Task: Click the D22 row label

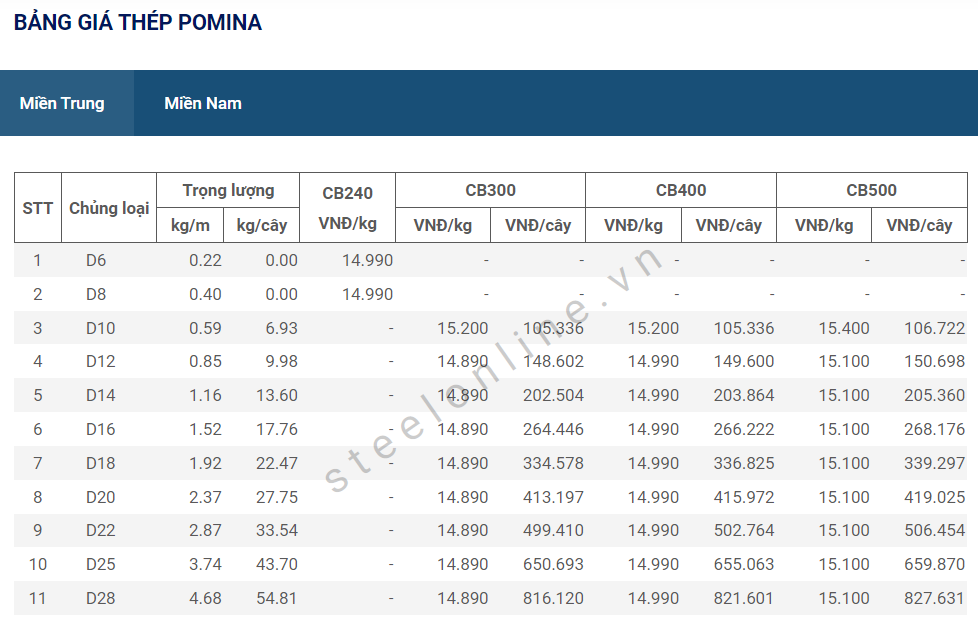Action: pos(100,530)
